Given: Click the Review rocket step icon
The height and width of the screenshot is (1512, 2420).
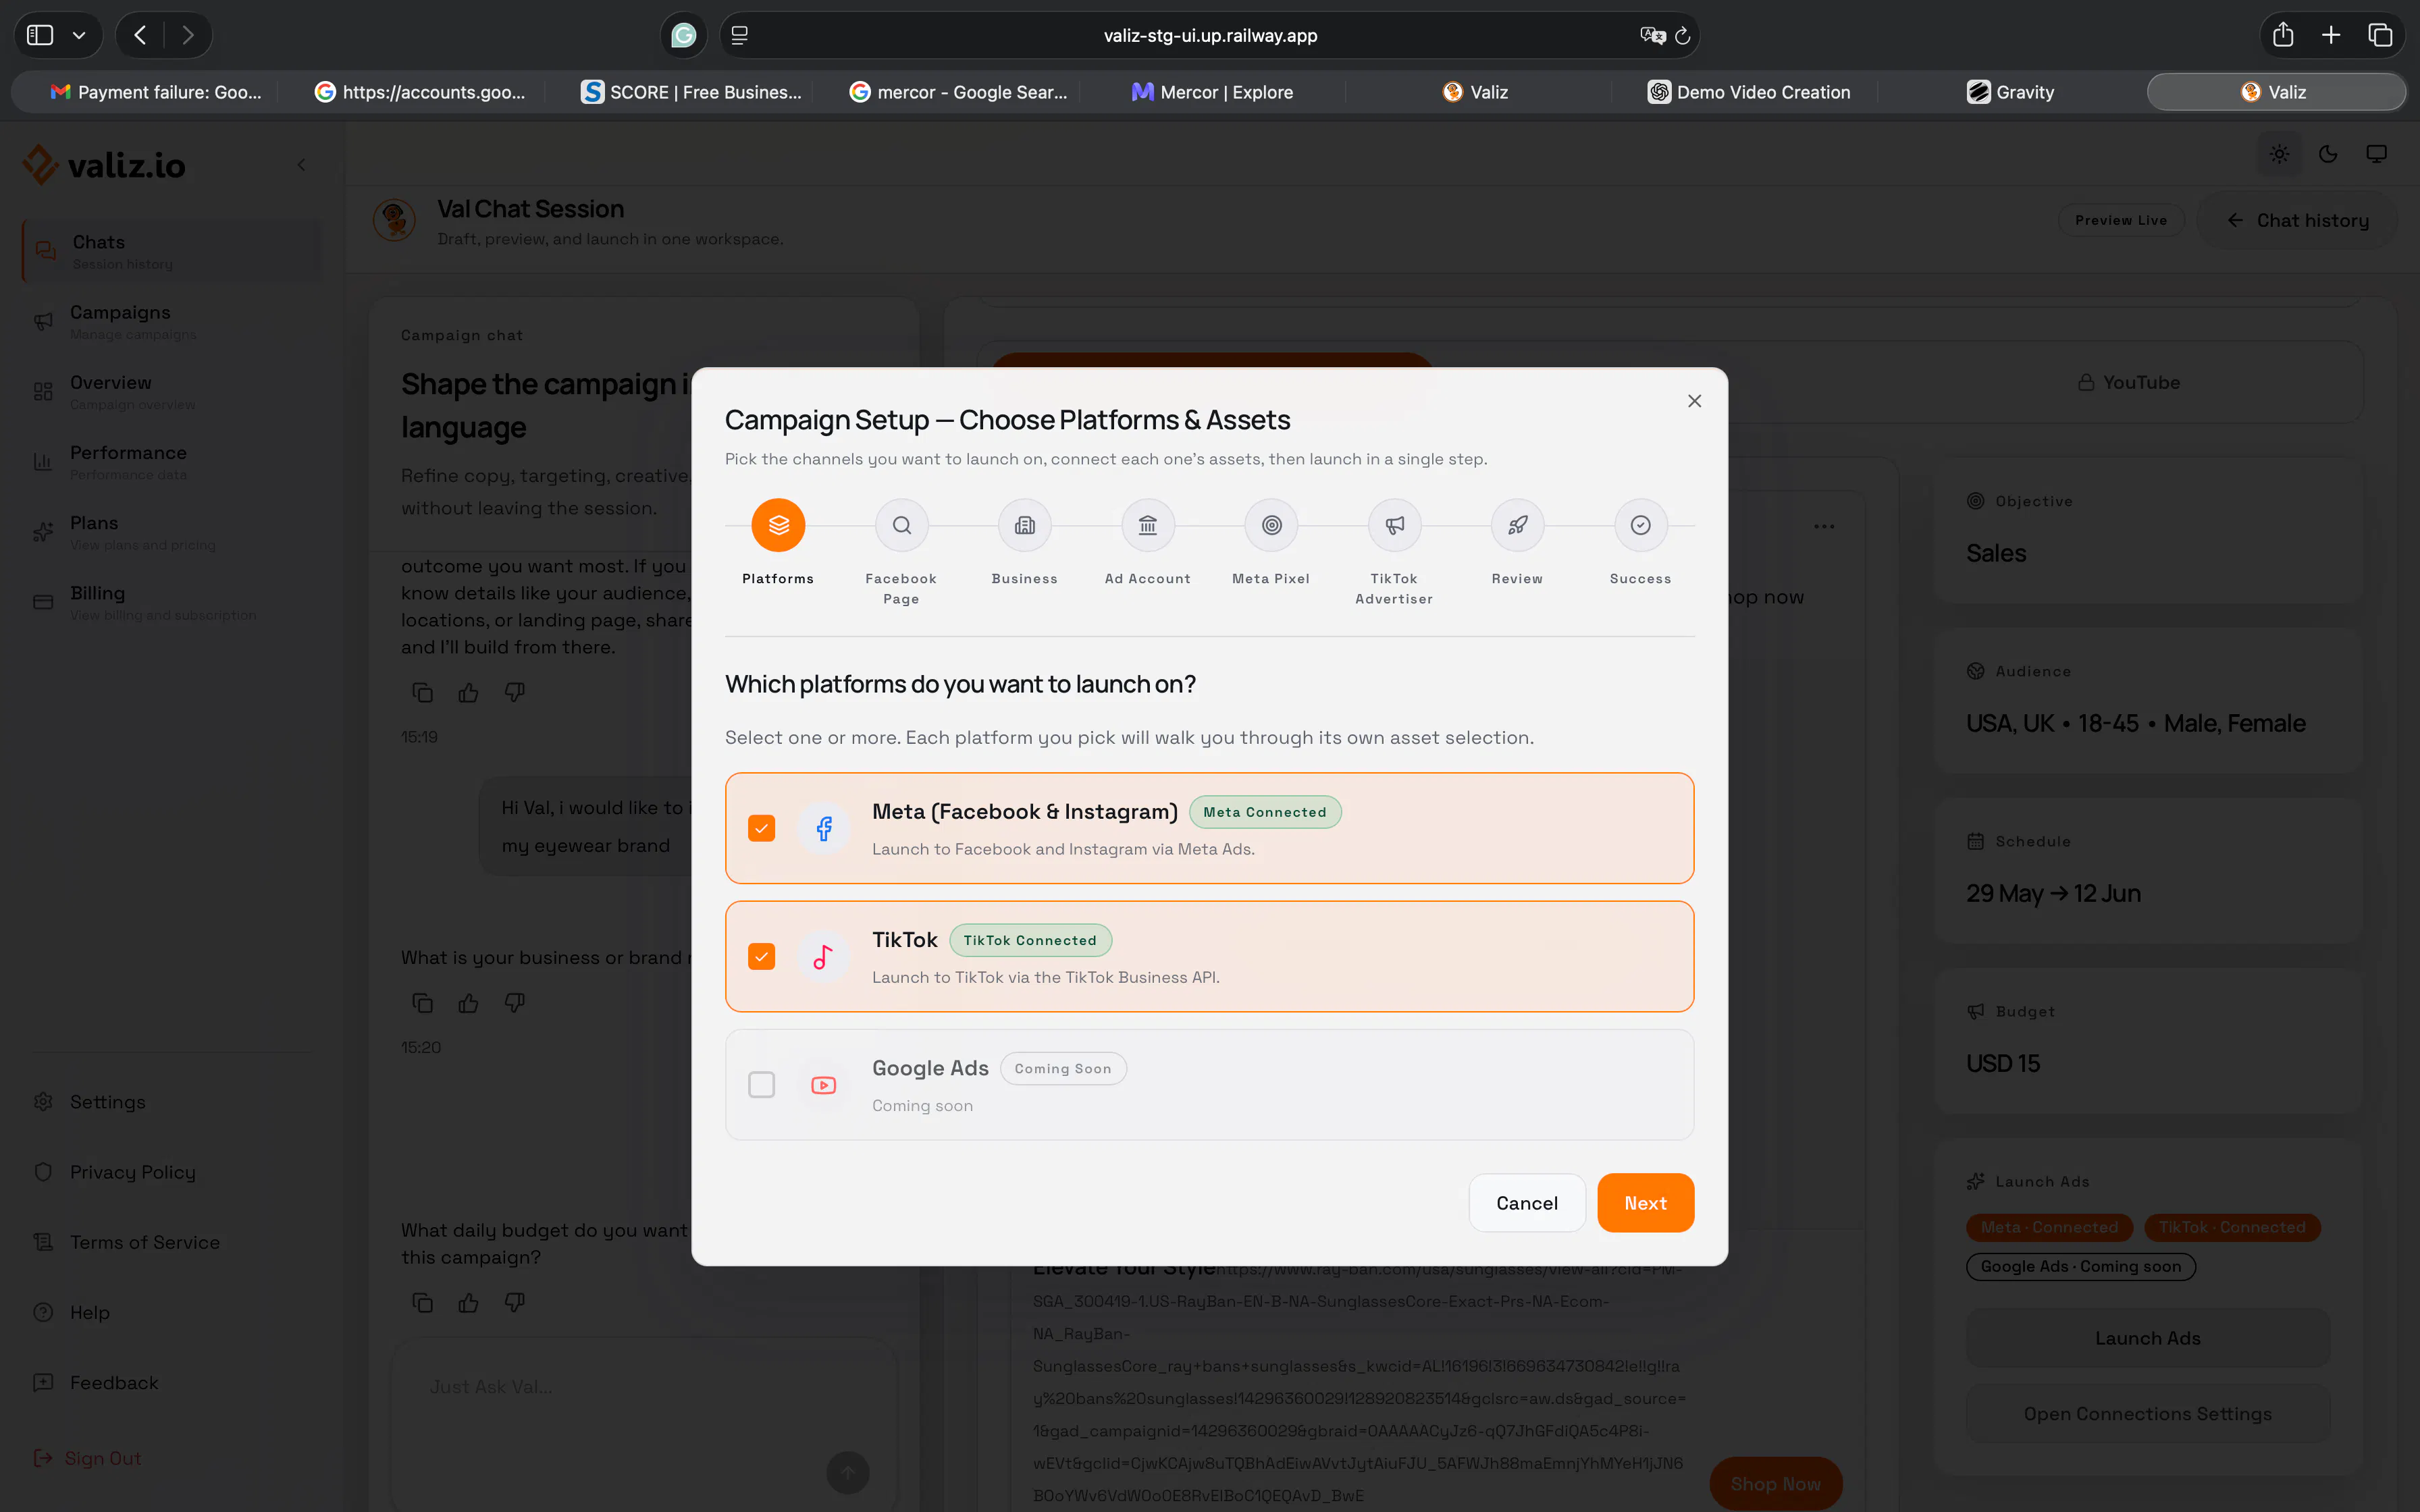Looking at the screenshot, I should pos(1517,525).
